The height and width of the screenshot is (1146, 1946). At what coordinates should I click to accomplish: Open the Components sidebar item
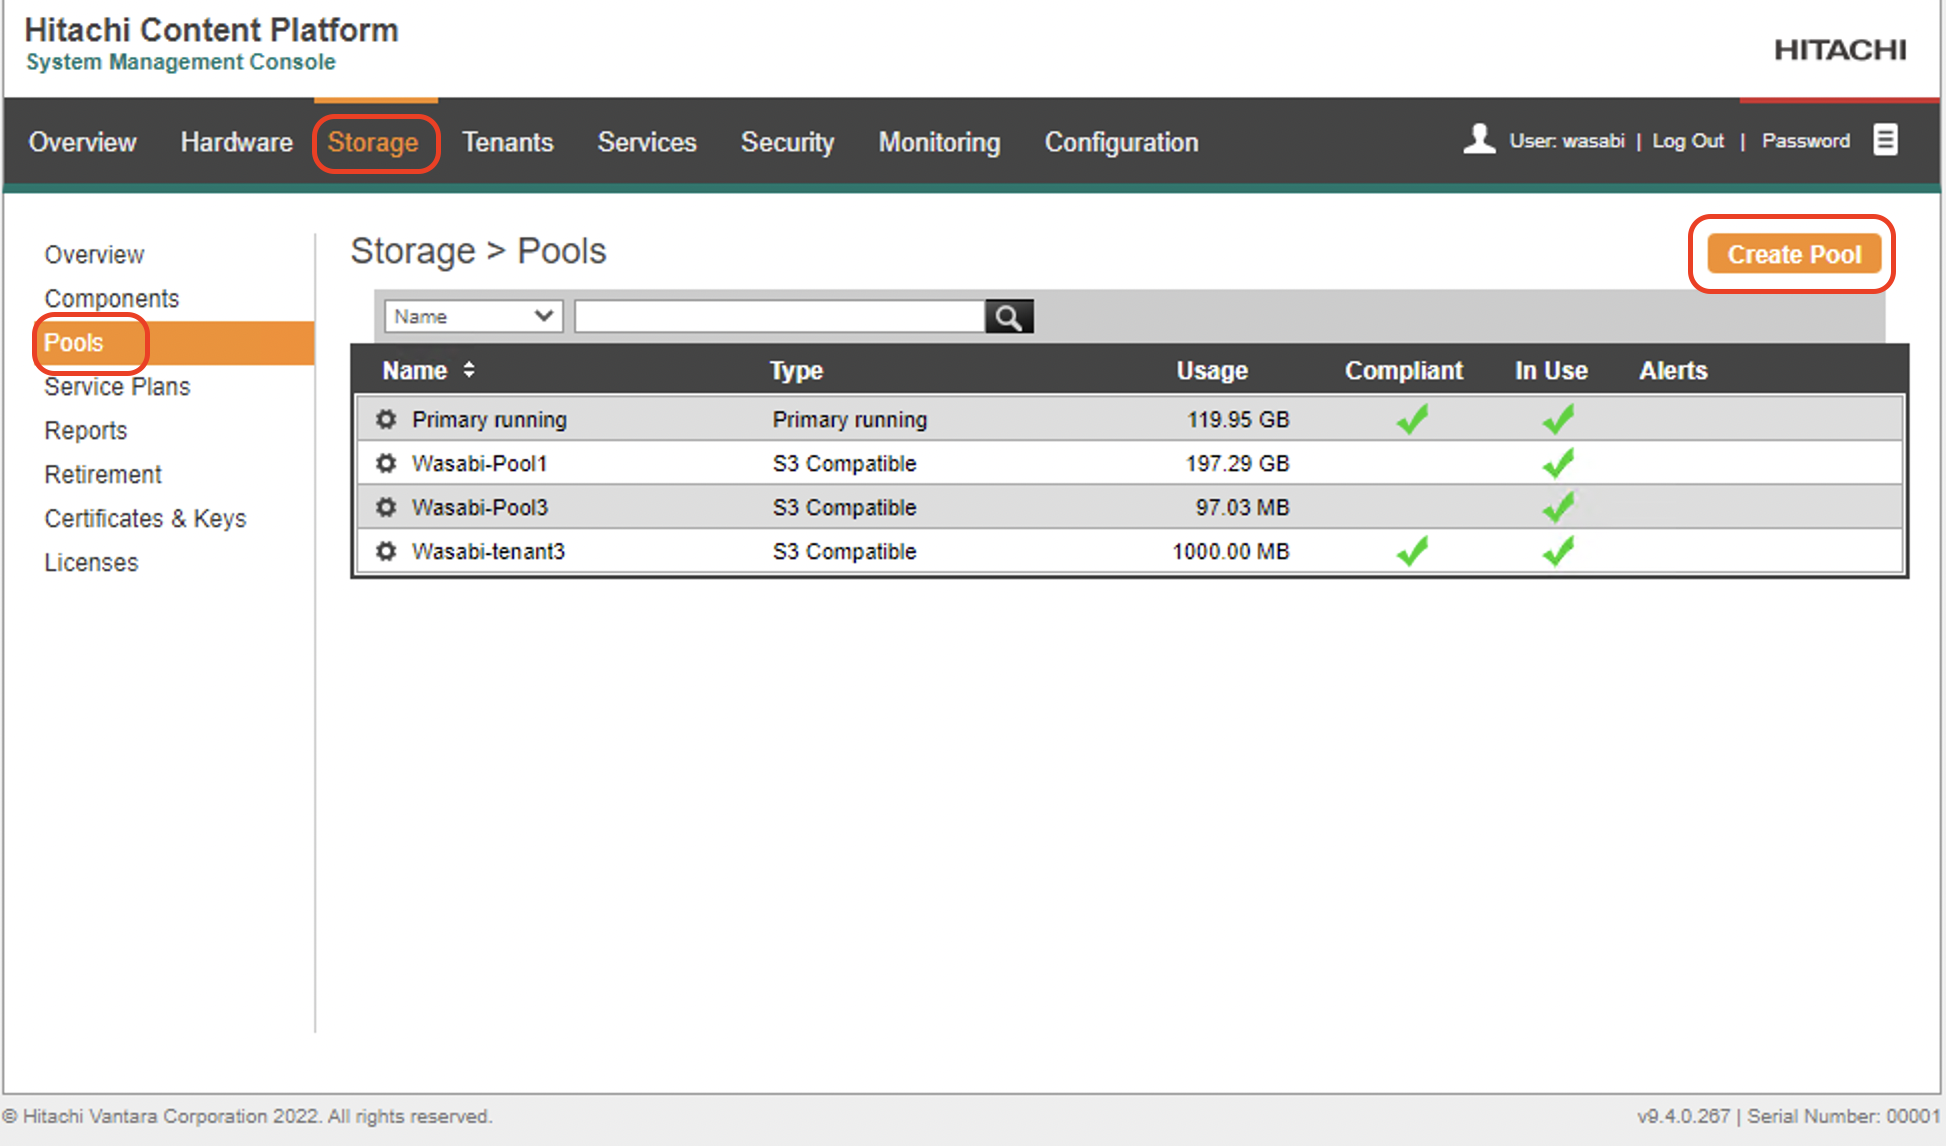coord(112,299)
